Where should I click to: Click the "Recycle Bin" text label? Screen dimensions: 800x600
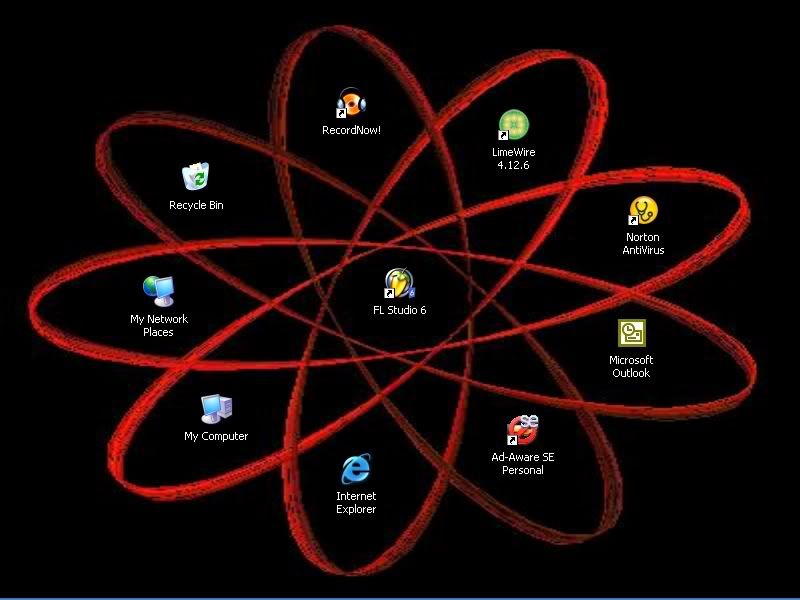click(196, 205)
